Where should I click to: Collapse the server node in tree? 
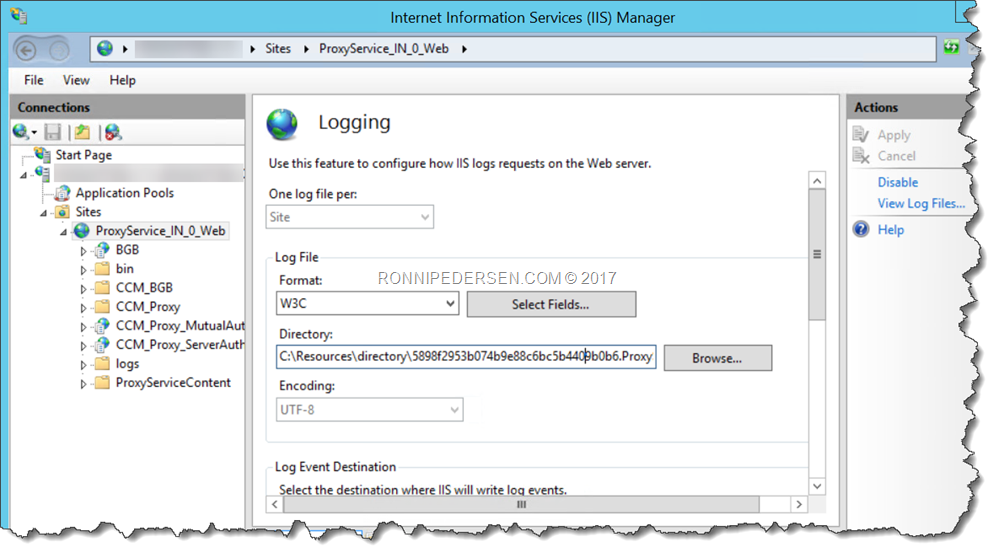coord(24,175)
